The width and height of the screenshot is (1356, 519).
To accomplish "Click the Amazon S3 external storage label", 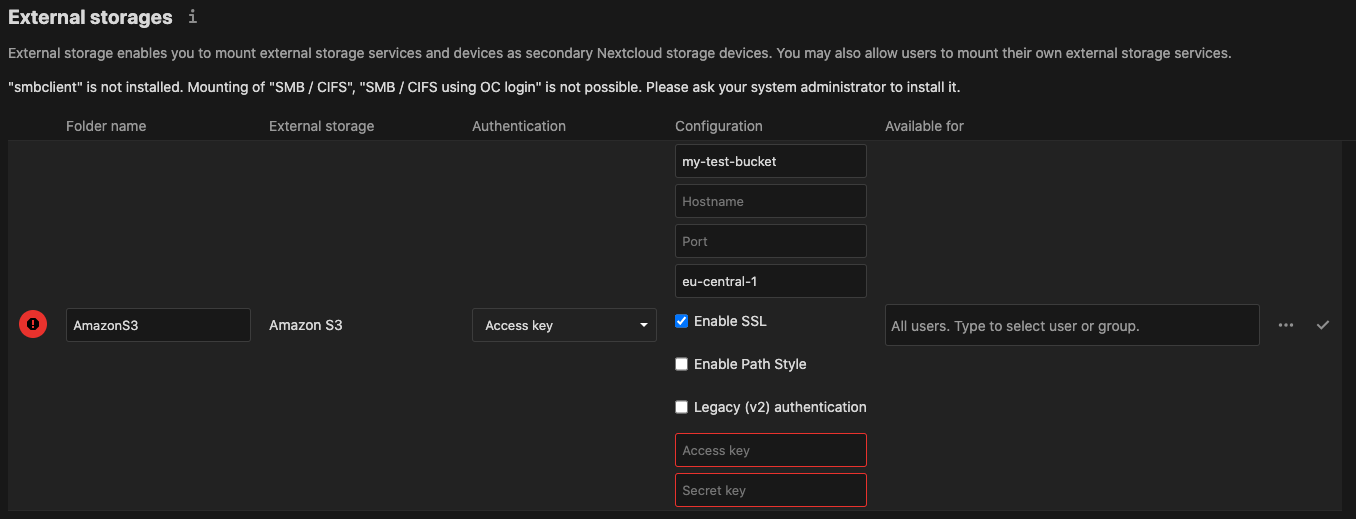I will (306, 325).
